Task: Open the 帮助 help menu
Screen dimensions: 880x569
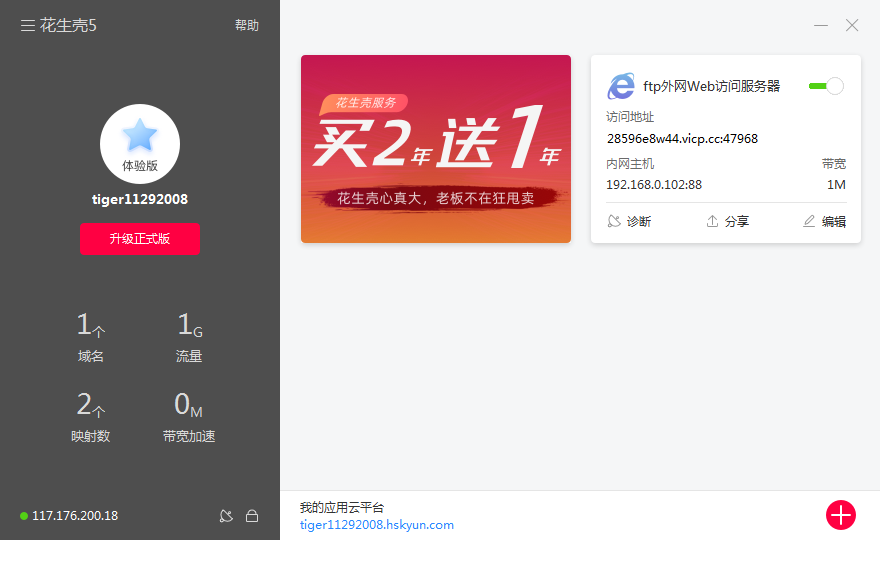Action: (246, 25)
